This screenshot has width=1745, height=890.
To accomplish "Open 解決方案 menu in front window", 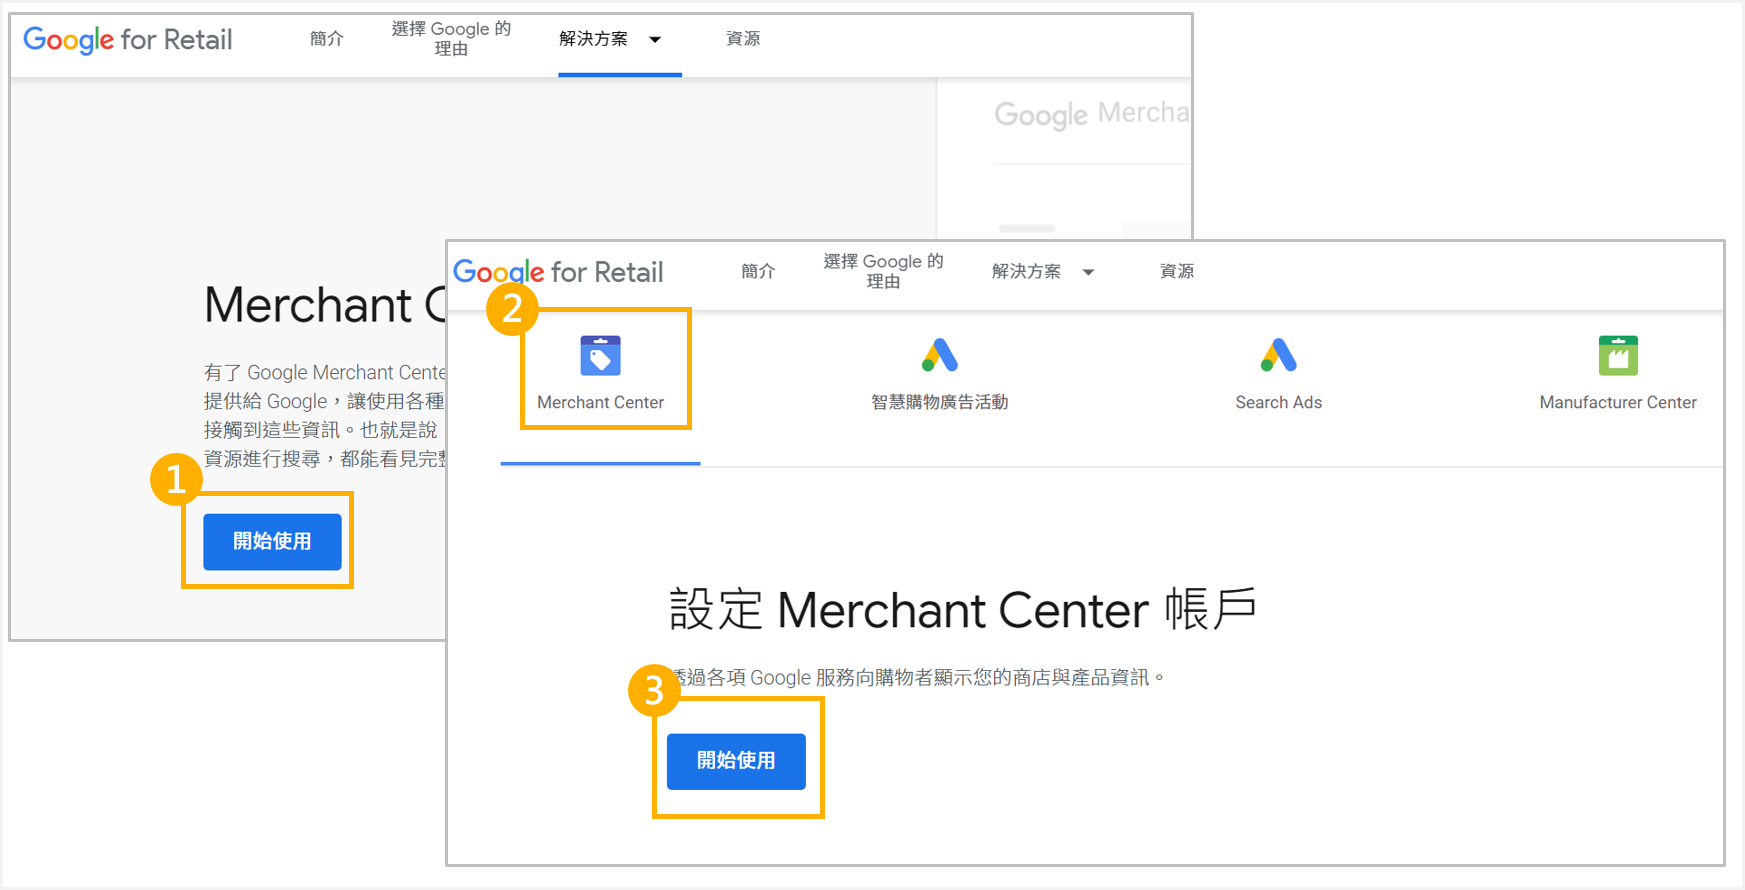I will [1026, 271].
